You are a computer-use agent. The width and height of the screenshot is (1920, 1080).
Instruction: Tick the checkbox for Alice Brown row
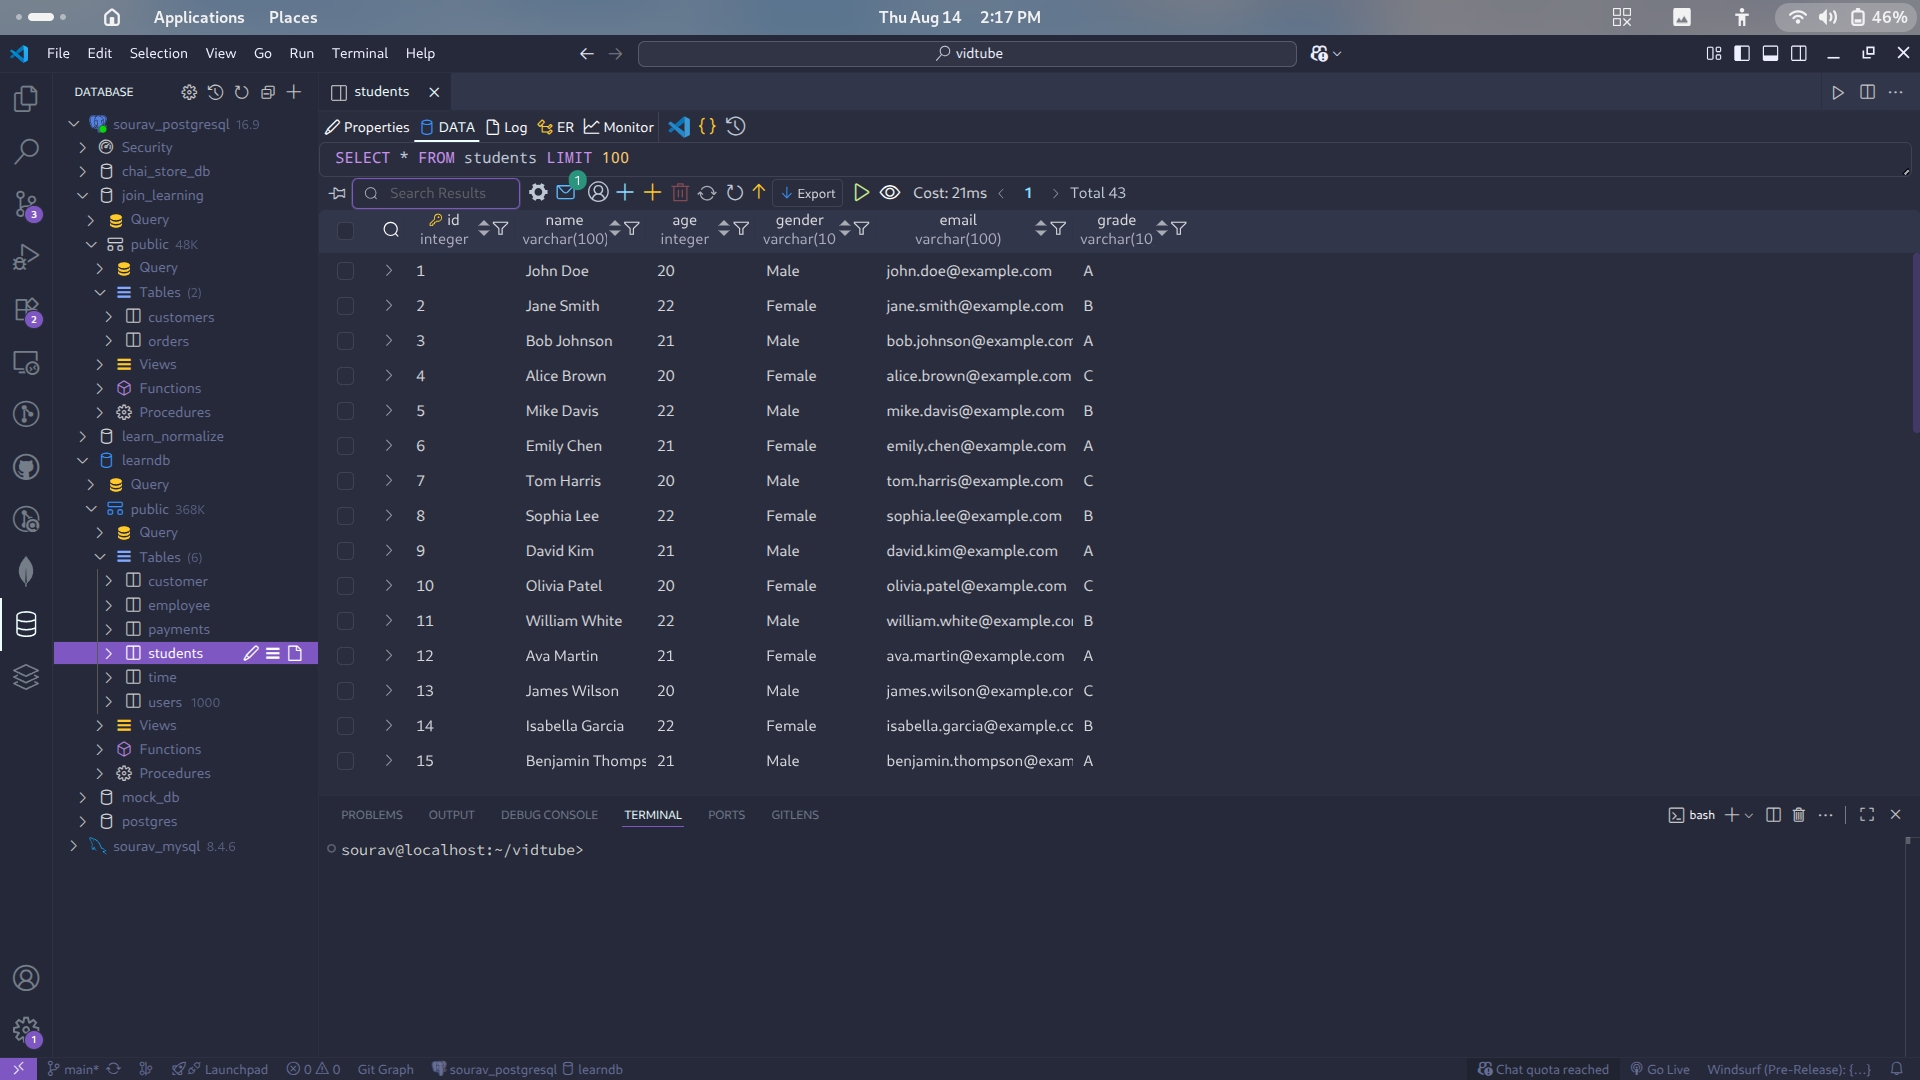[345, 376]
